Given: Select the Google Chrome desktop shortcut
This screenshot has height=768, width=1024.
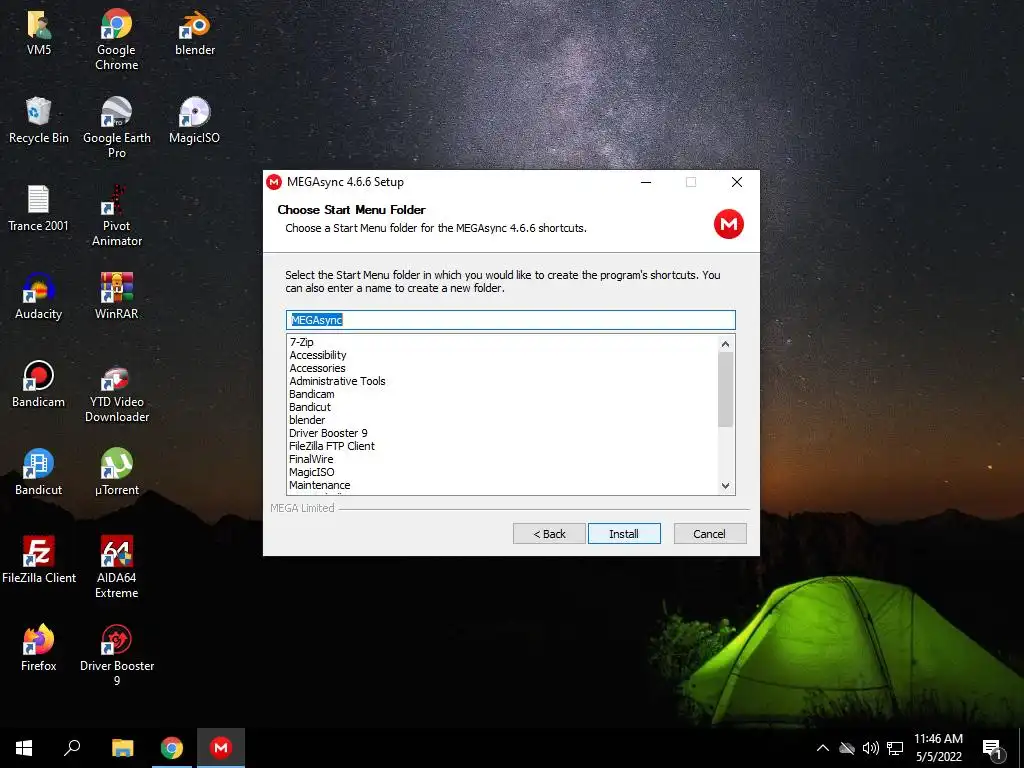Looking at the screenshot, I should (x=116, y=39).
